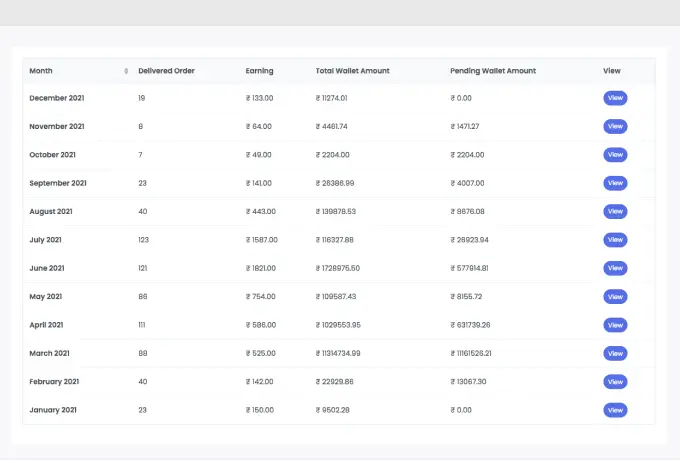Open View for May 2021 row

615,297
